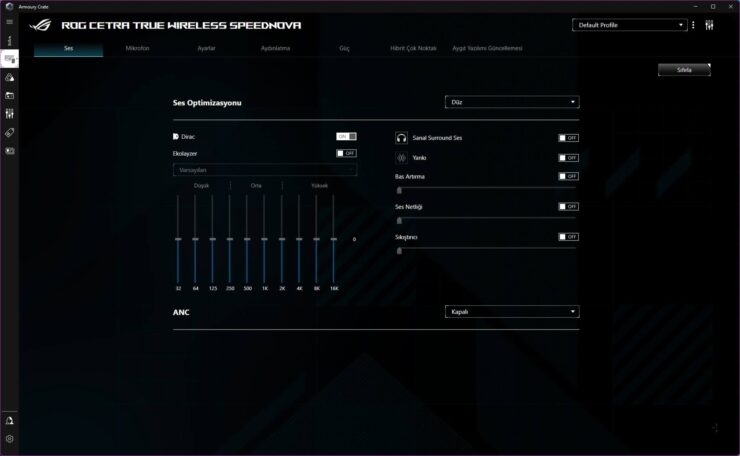Click the 16K equalizer slider
This screenshot has height=456, width=740.
[334, 239]
